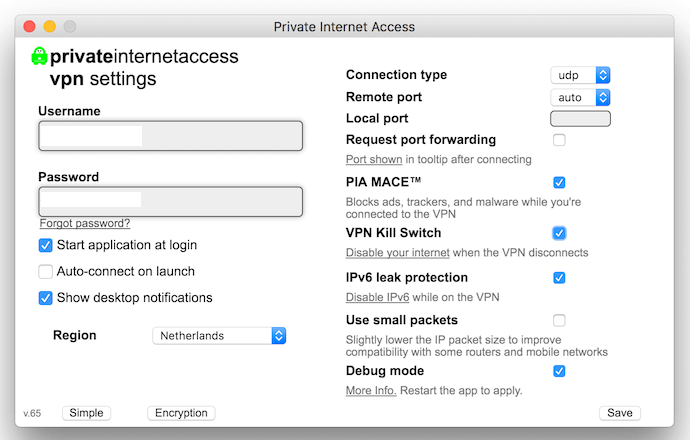Click the Save button
The height and width of the screenshot is (440, 690).
pyautogui.click(x=620, y=413)
